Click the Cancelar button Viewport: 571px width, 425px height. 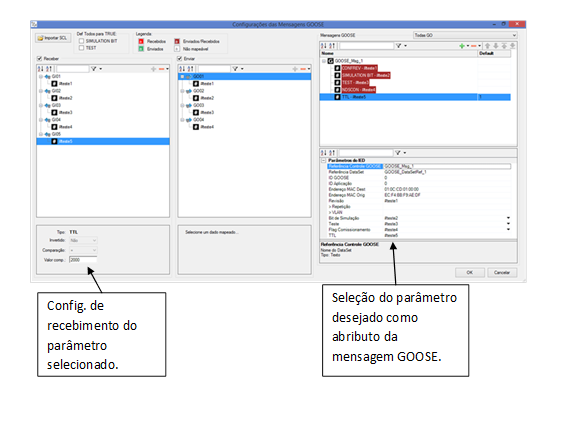tap(502, 272)
